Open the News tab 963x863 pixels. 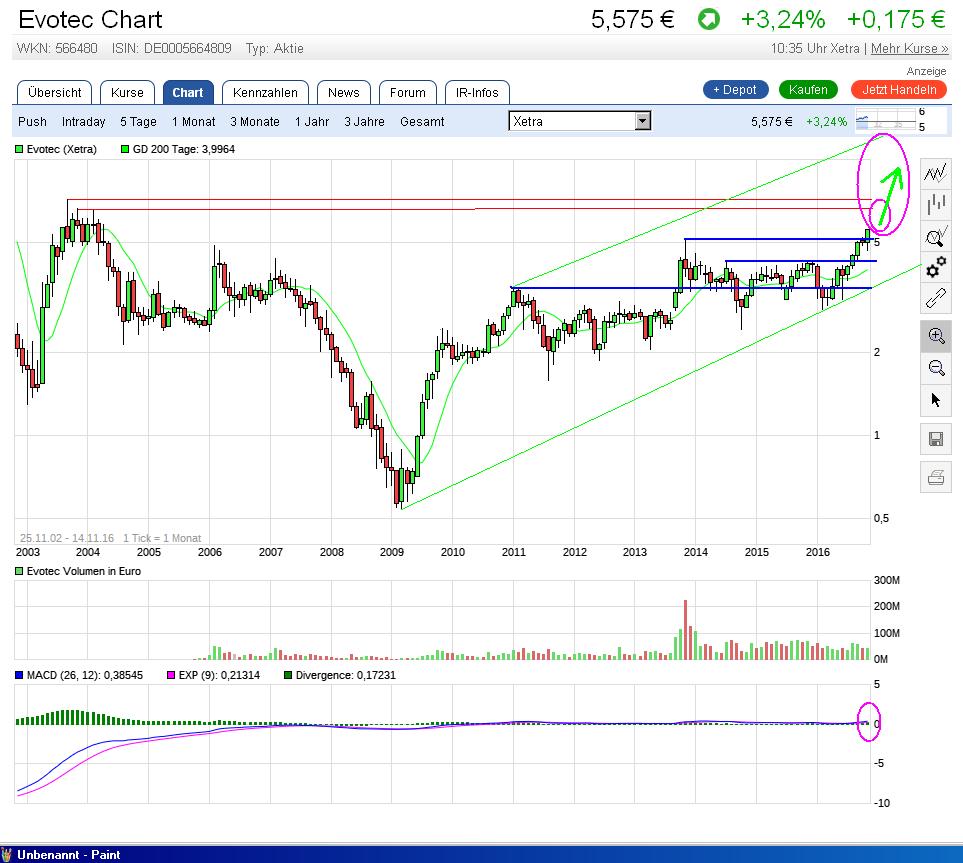point(343,93)
